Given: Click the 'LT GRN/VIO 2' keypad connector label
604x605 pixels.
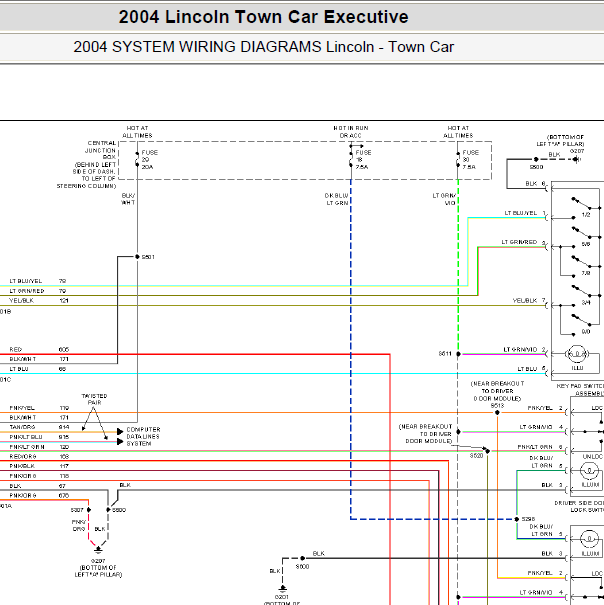Looking at the screenshot, I should coord(524,350).
